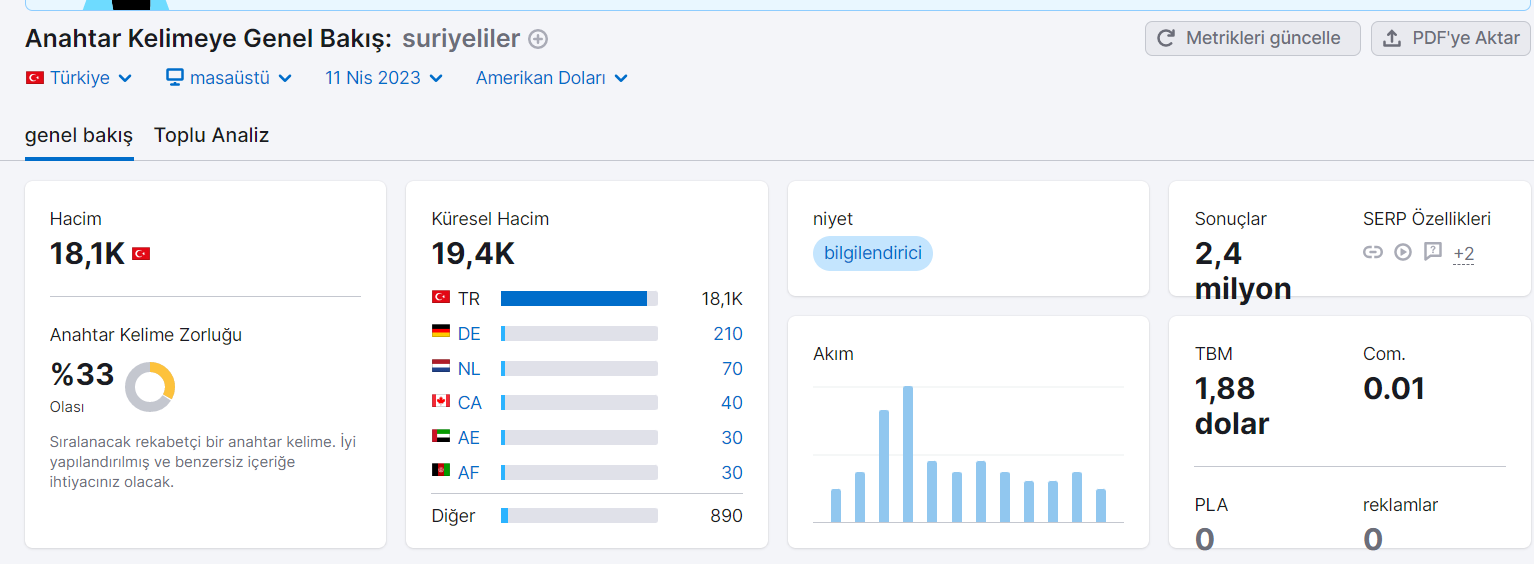
Task: Click the Canada flag in Küresel Hacim list
Action: [440, 402]
